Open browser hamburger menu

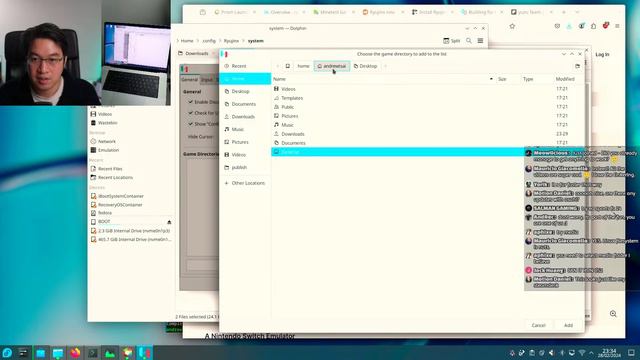point(617,26)
